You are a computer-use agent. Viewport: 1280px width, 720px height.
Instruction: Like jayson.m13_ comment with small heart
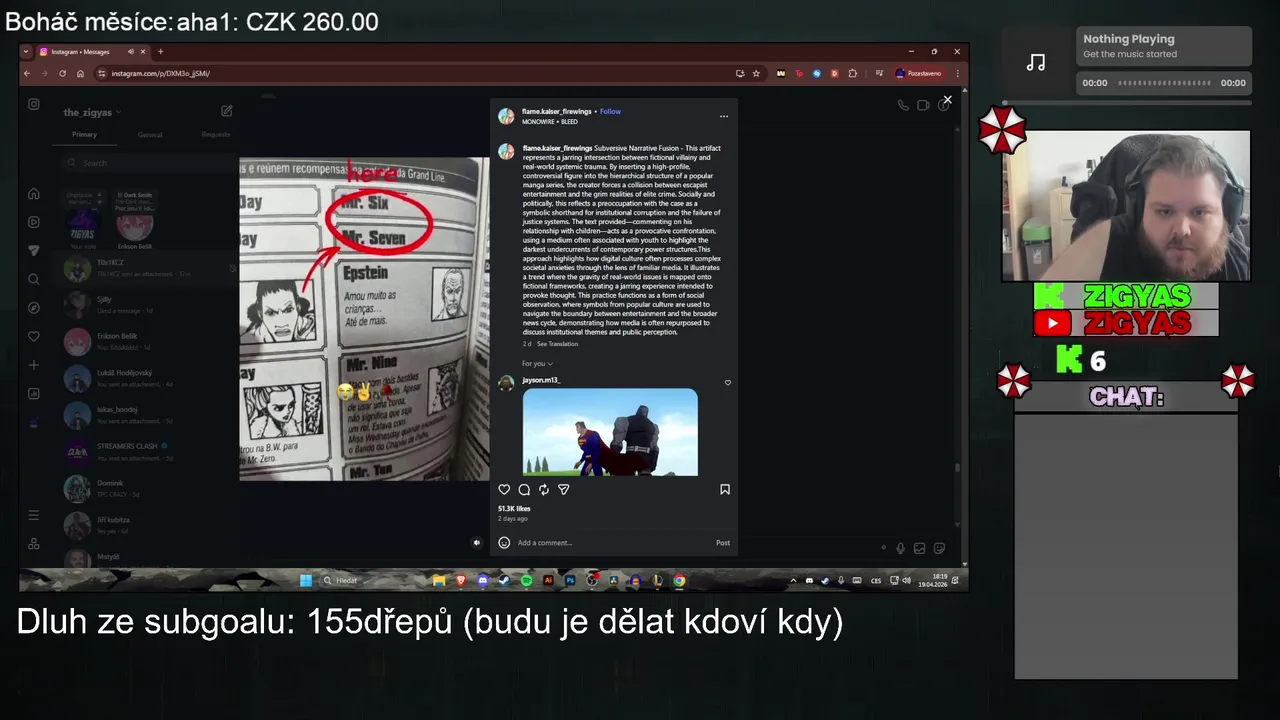[727, 383]
